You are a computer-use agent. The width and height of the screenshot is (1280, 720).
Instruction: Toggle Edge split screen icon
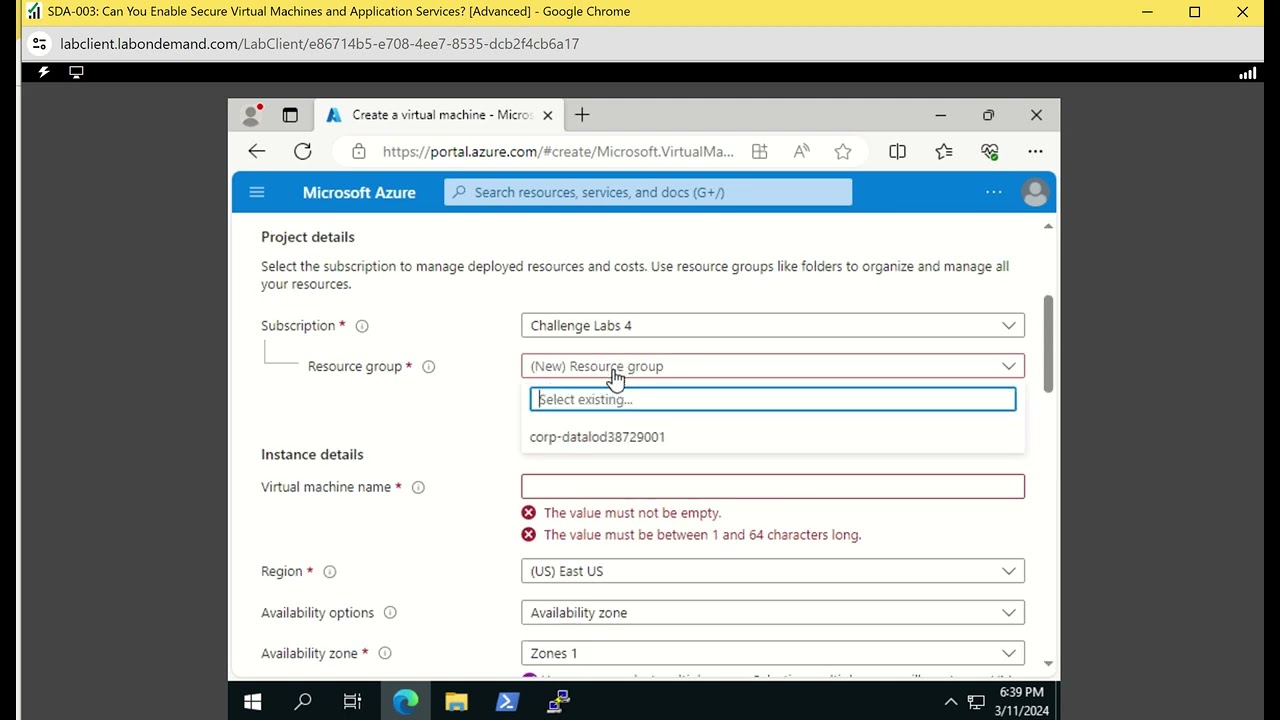(x=897, y=151)
